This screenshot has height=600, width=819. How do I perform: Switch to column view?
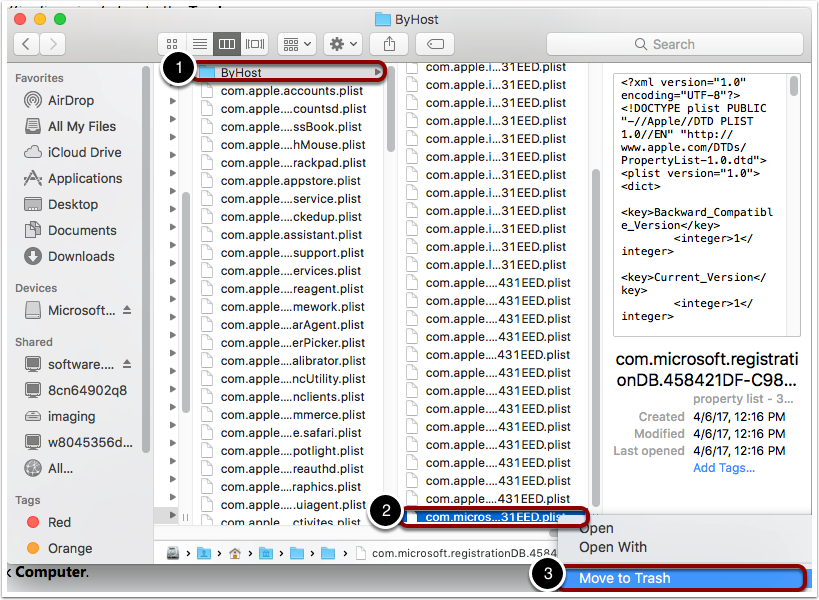227,44
